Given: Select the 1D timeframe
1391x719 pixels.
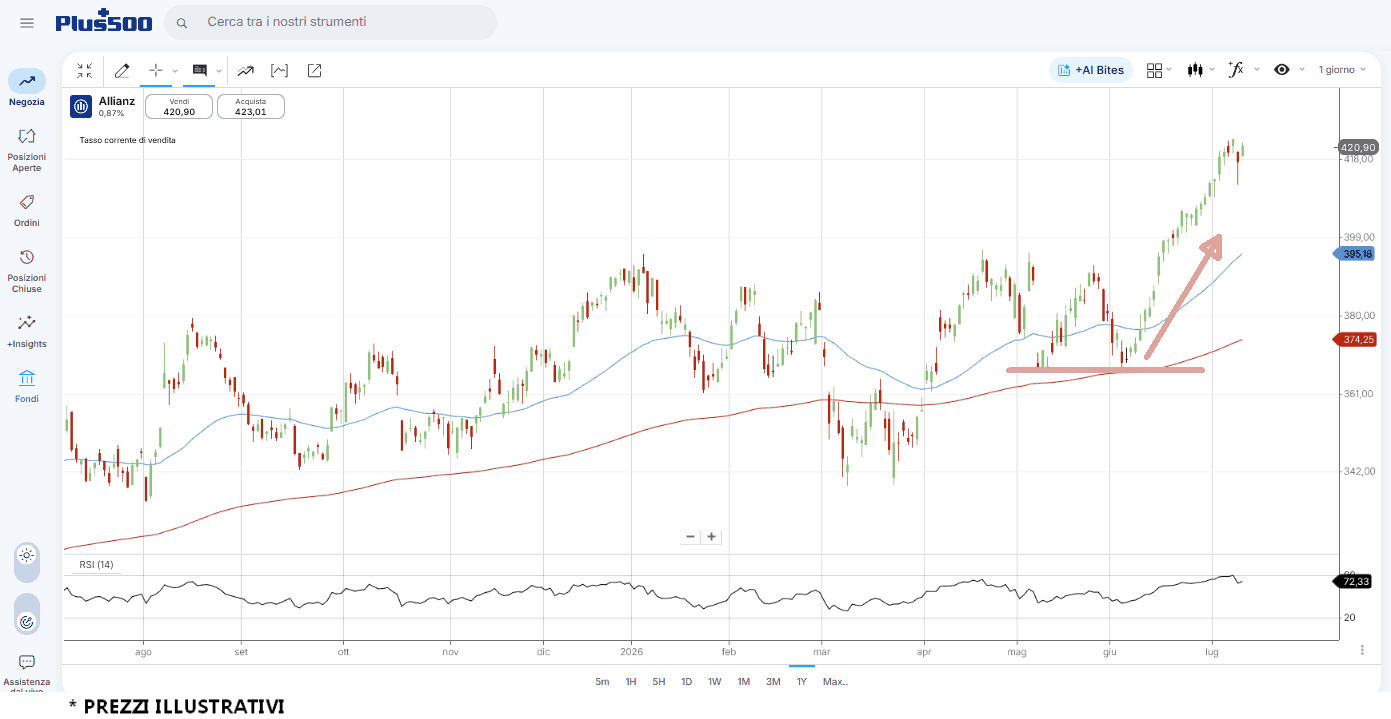Looking at the screenshot, I should (687, 682).
